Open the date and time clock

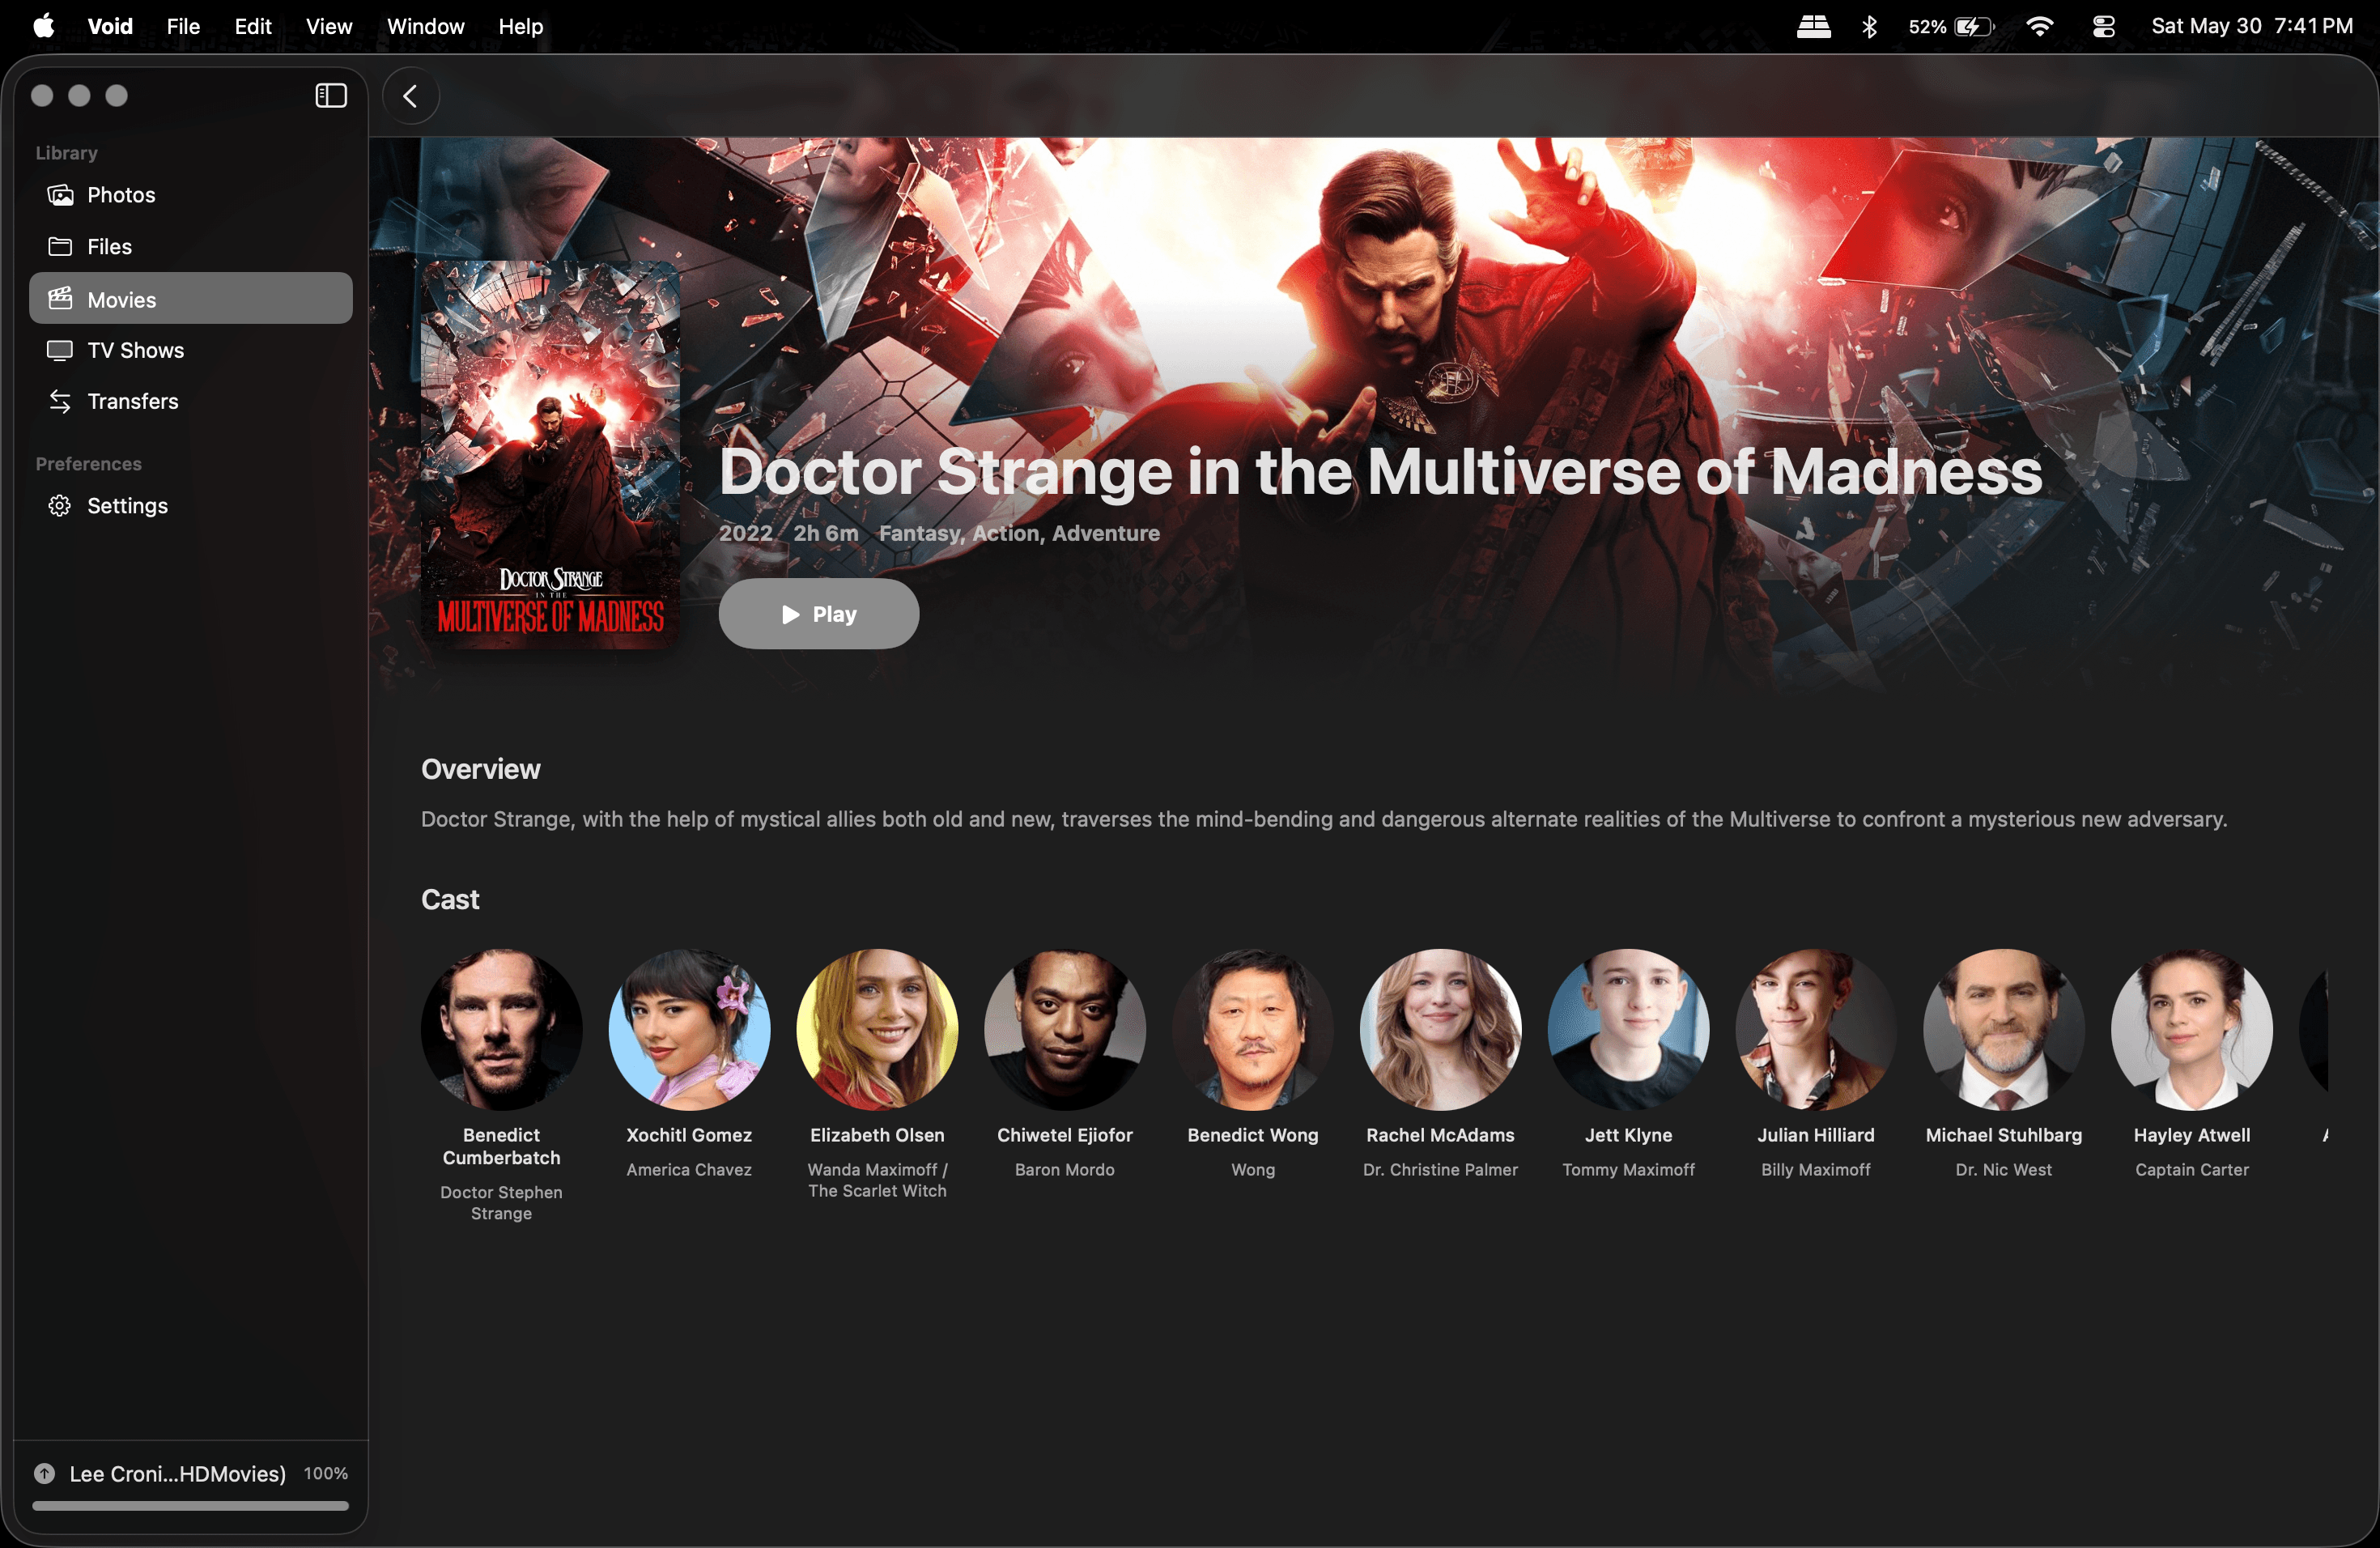click(2252, 26)
